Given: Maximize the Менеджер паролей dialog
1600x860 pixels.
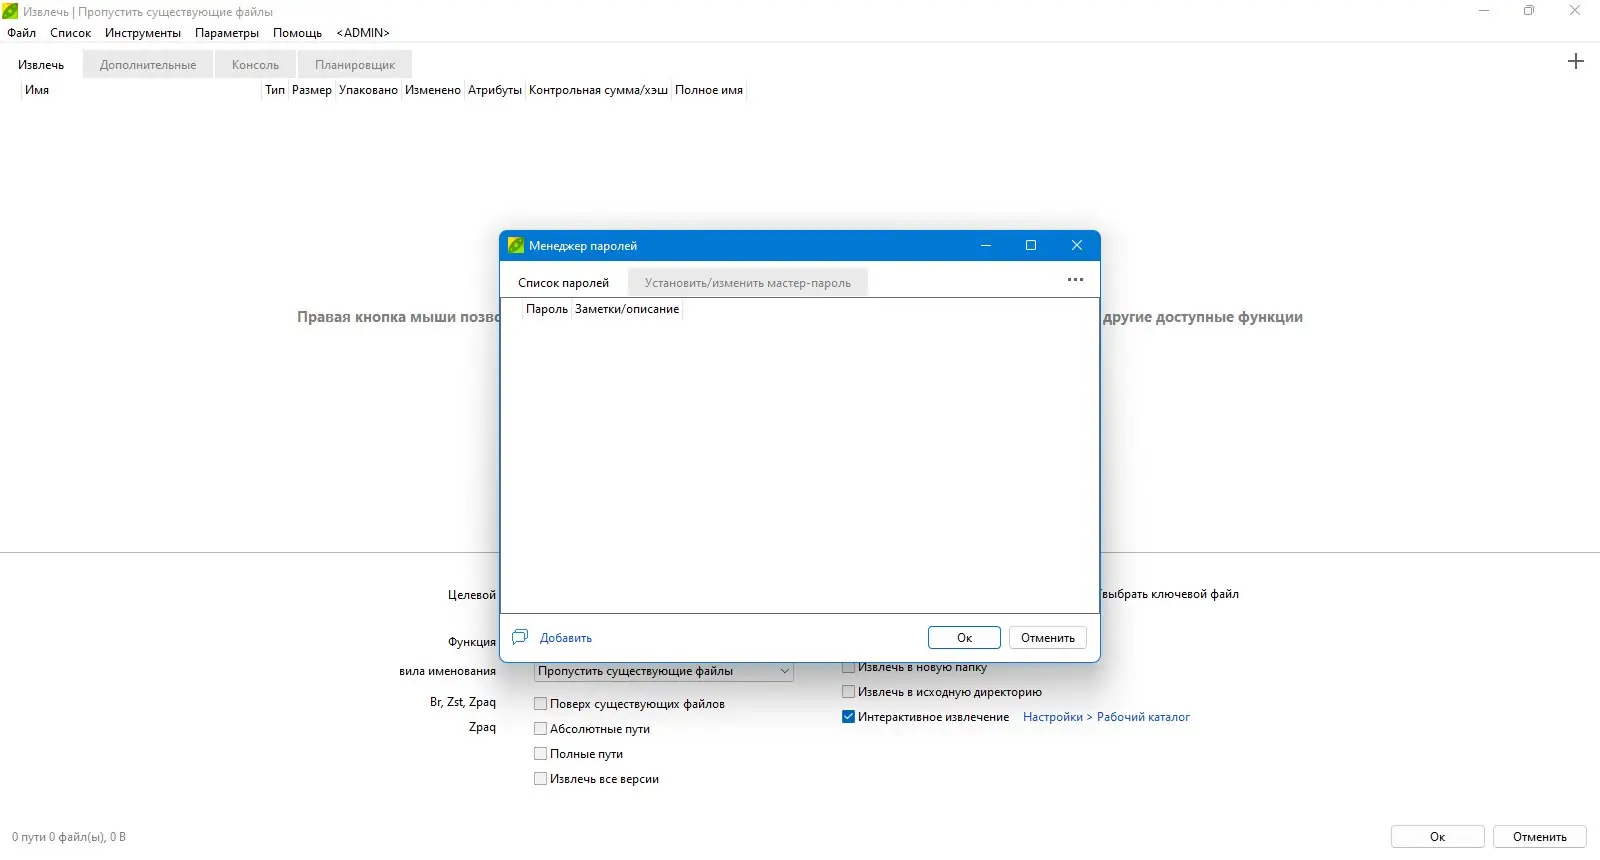Looking at the screenshot, I should click(1031, 245).
